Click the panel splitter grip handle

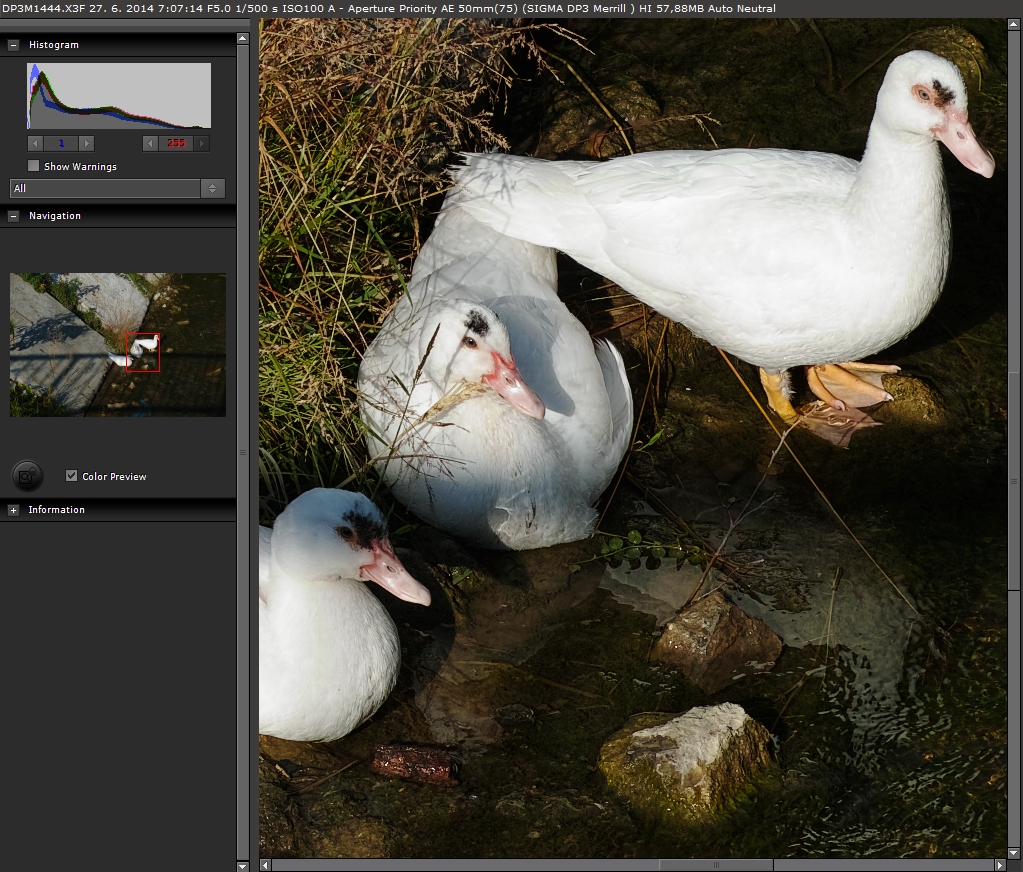click(x=241, y=452)
